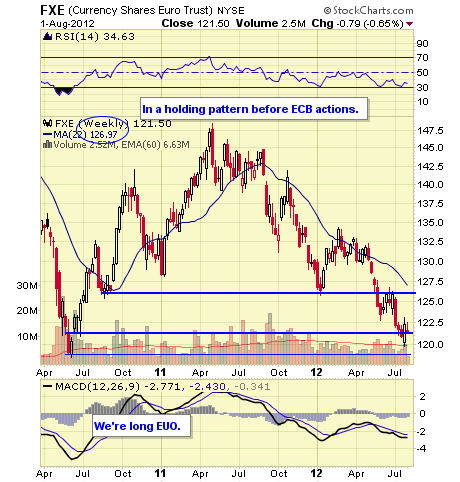Click the volume bars legend icon
The image size is (460, 482).
(x=48, y=144)
